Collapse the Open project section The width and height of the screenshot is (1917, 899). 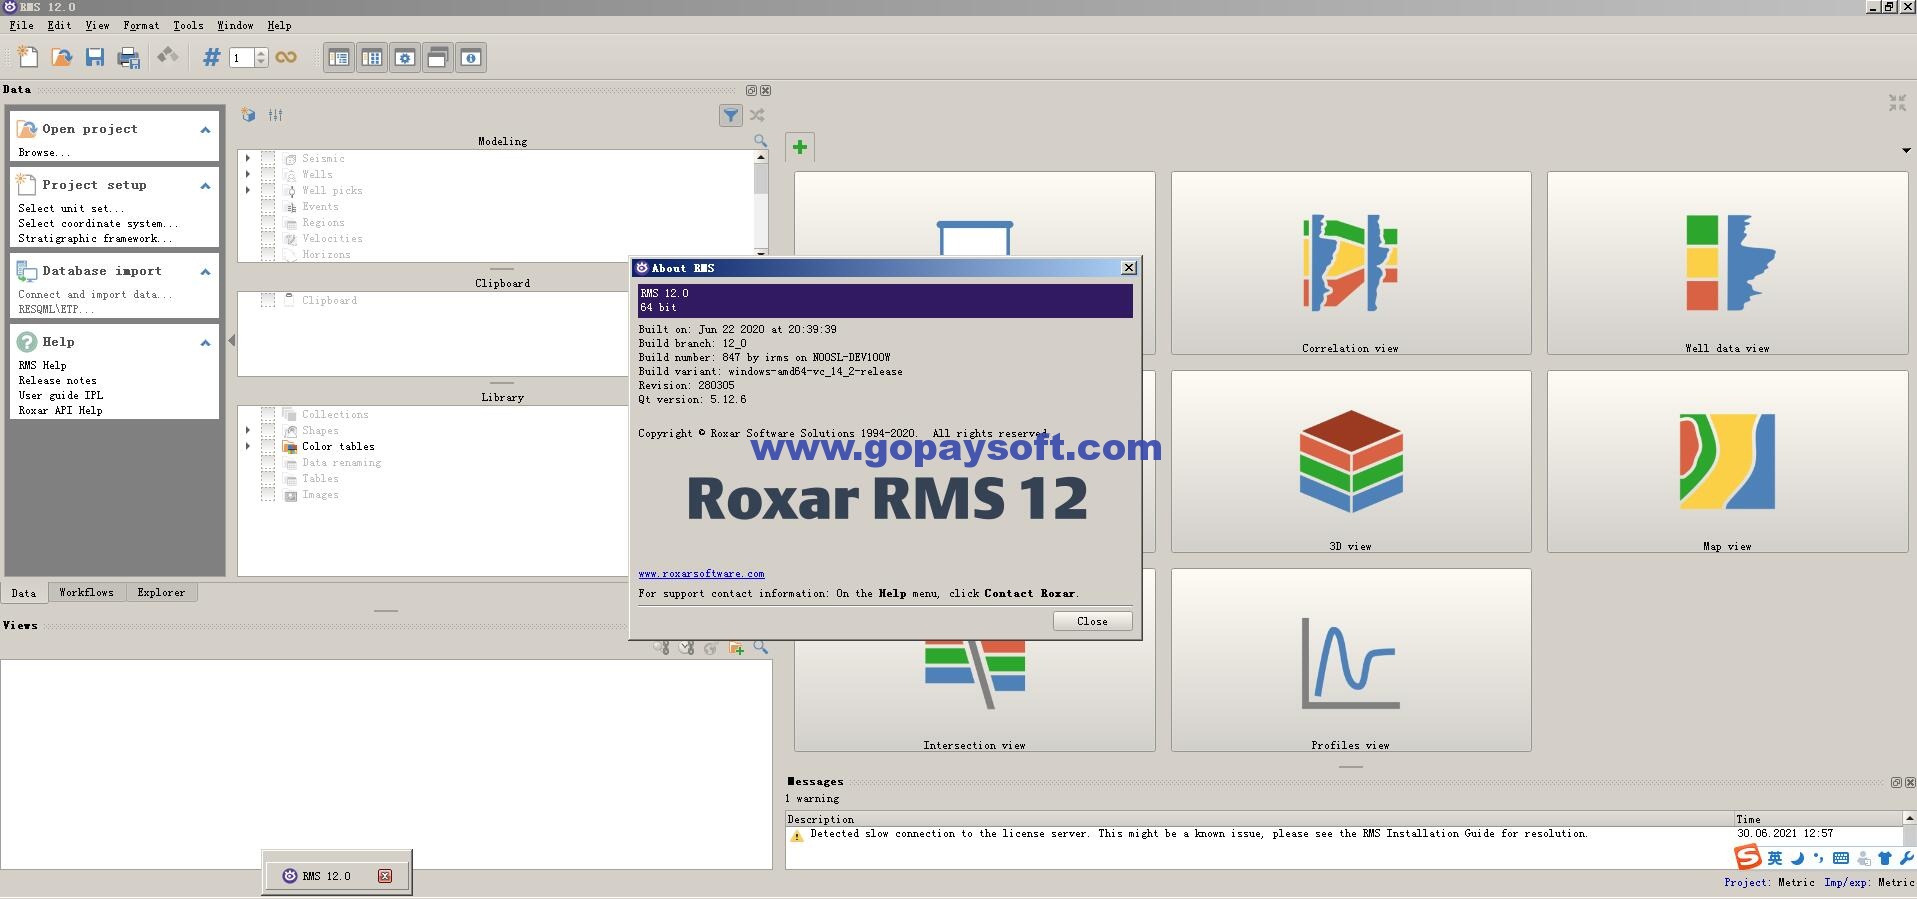coord(205,130)
